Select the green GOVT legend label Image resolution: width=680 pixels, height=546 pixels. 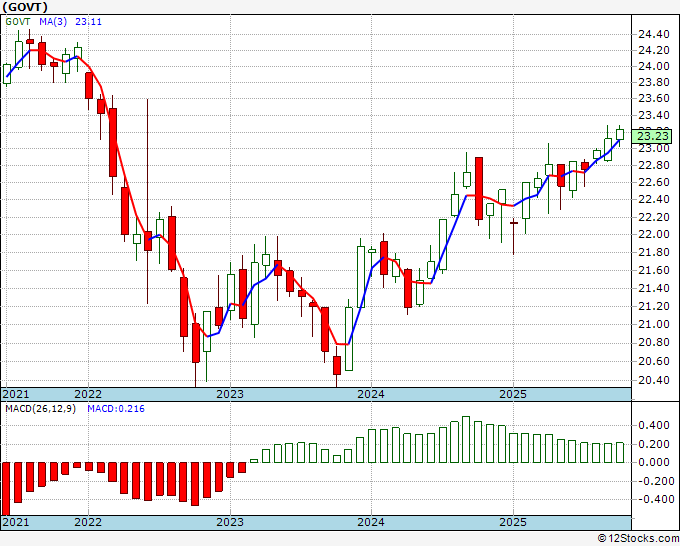pos(18,21)
